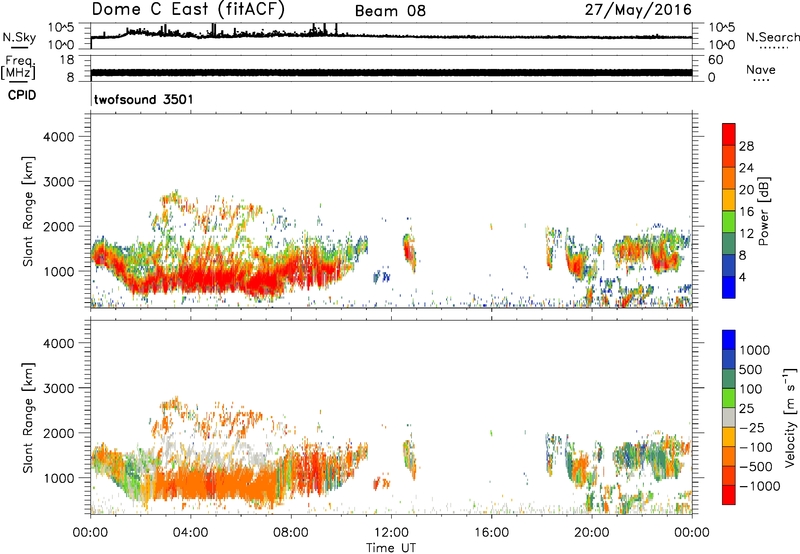Click the "500" label on Velocity color bar

tap(752, 370)
